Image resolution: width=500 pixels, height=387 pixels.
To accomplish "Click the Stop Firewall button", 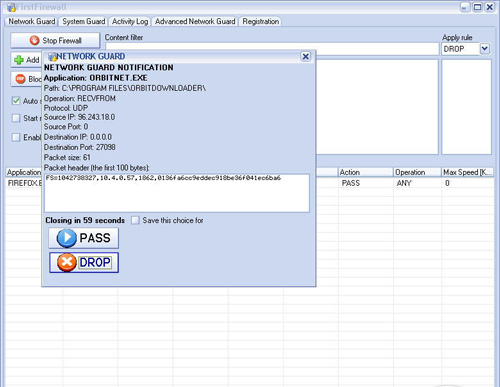I will (55, 40).
